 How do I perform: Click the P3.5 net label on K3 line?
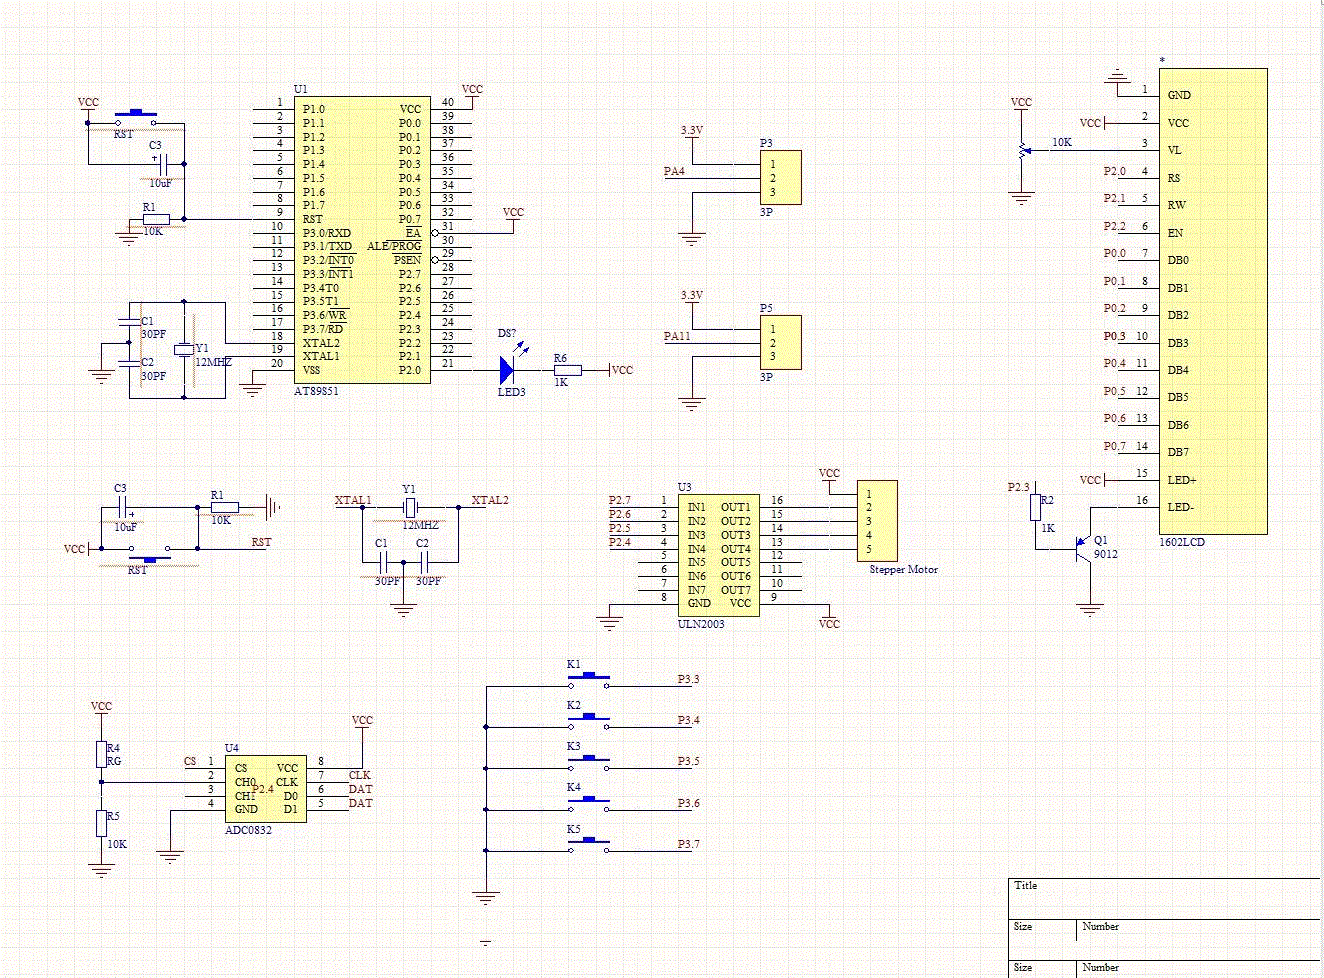coord(688,762)
